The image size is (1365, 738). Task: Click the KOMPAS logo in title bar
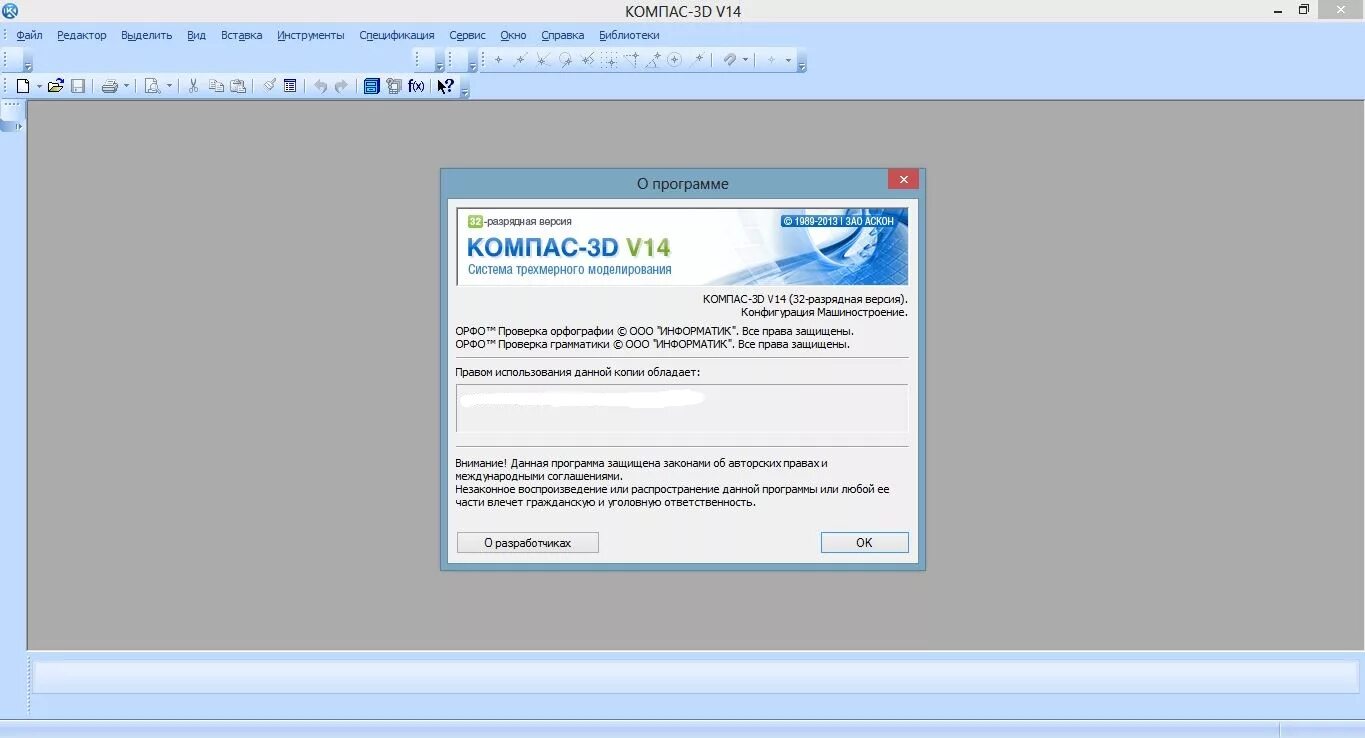click(x=10, y=11)
